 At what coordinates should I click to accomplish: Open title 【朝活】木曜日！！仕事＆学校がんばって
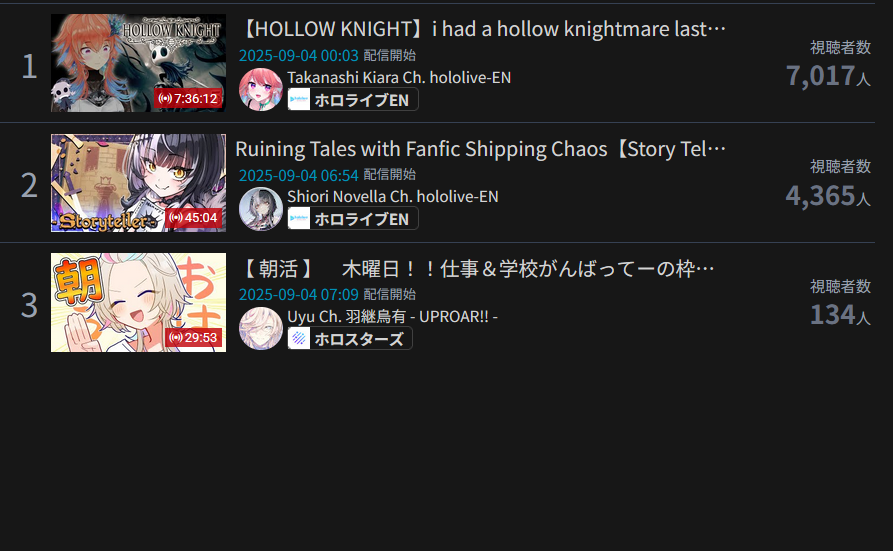[476, 269]
